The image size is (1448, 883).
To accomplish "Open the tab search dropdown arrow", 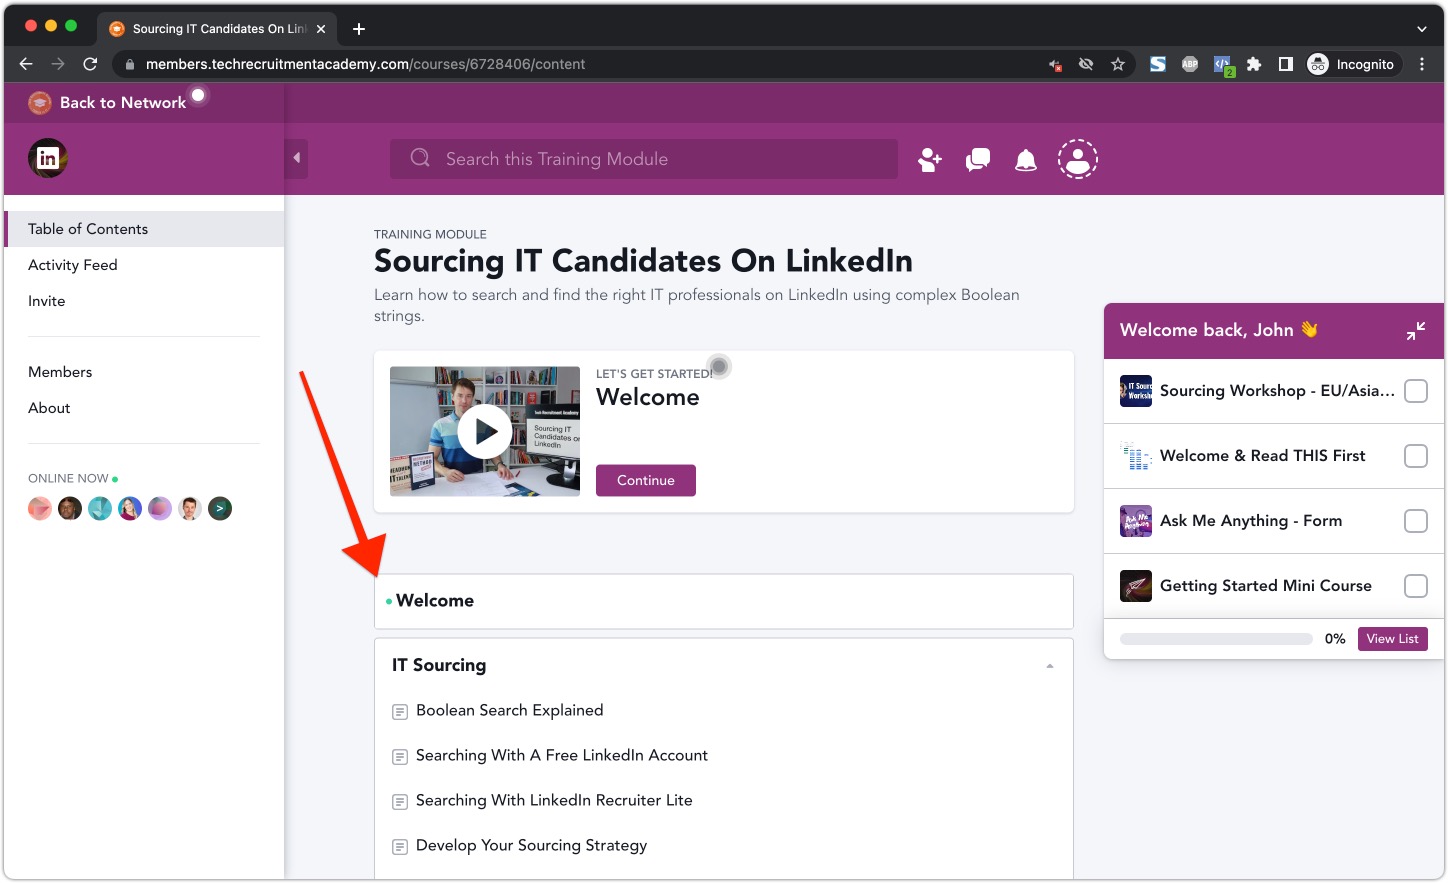I will click(1422, 29).
